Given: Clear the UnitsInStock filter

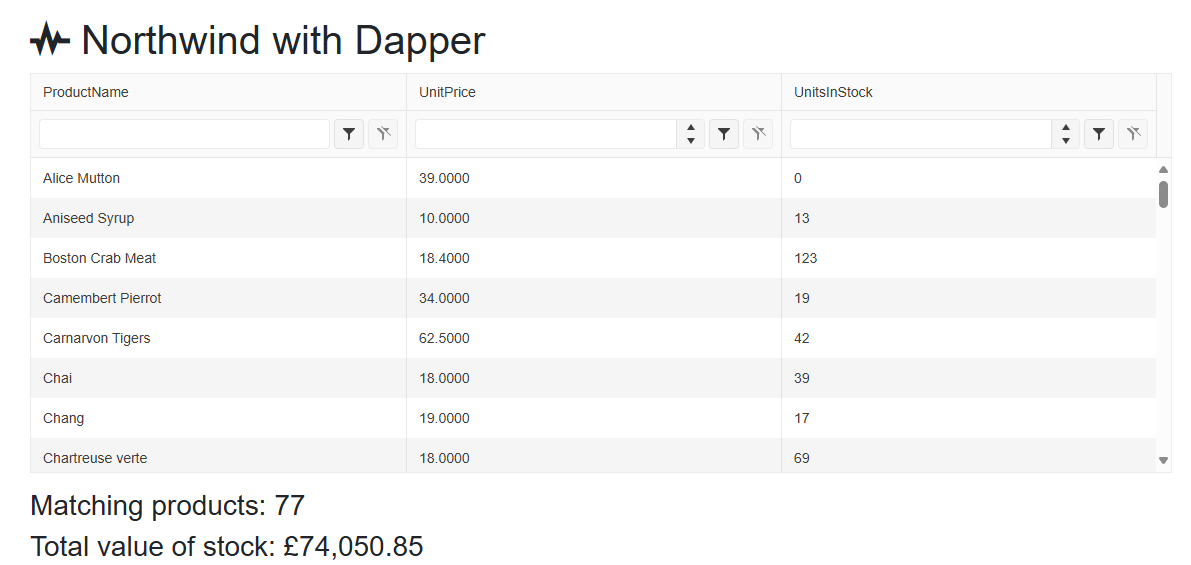Looking at the screenshot, I should (x=1133, y=134).
